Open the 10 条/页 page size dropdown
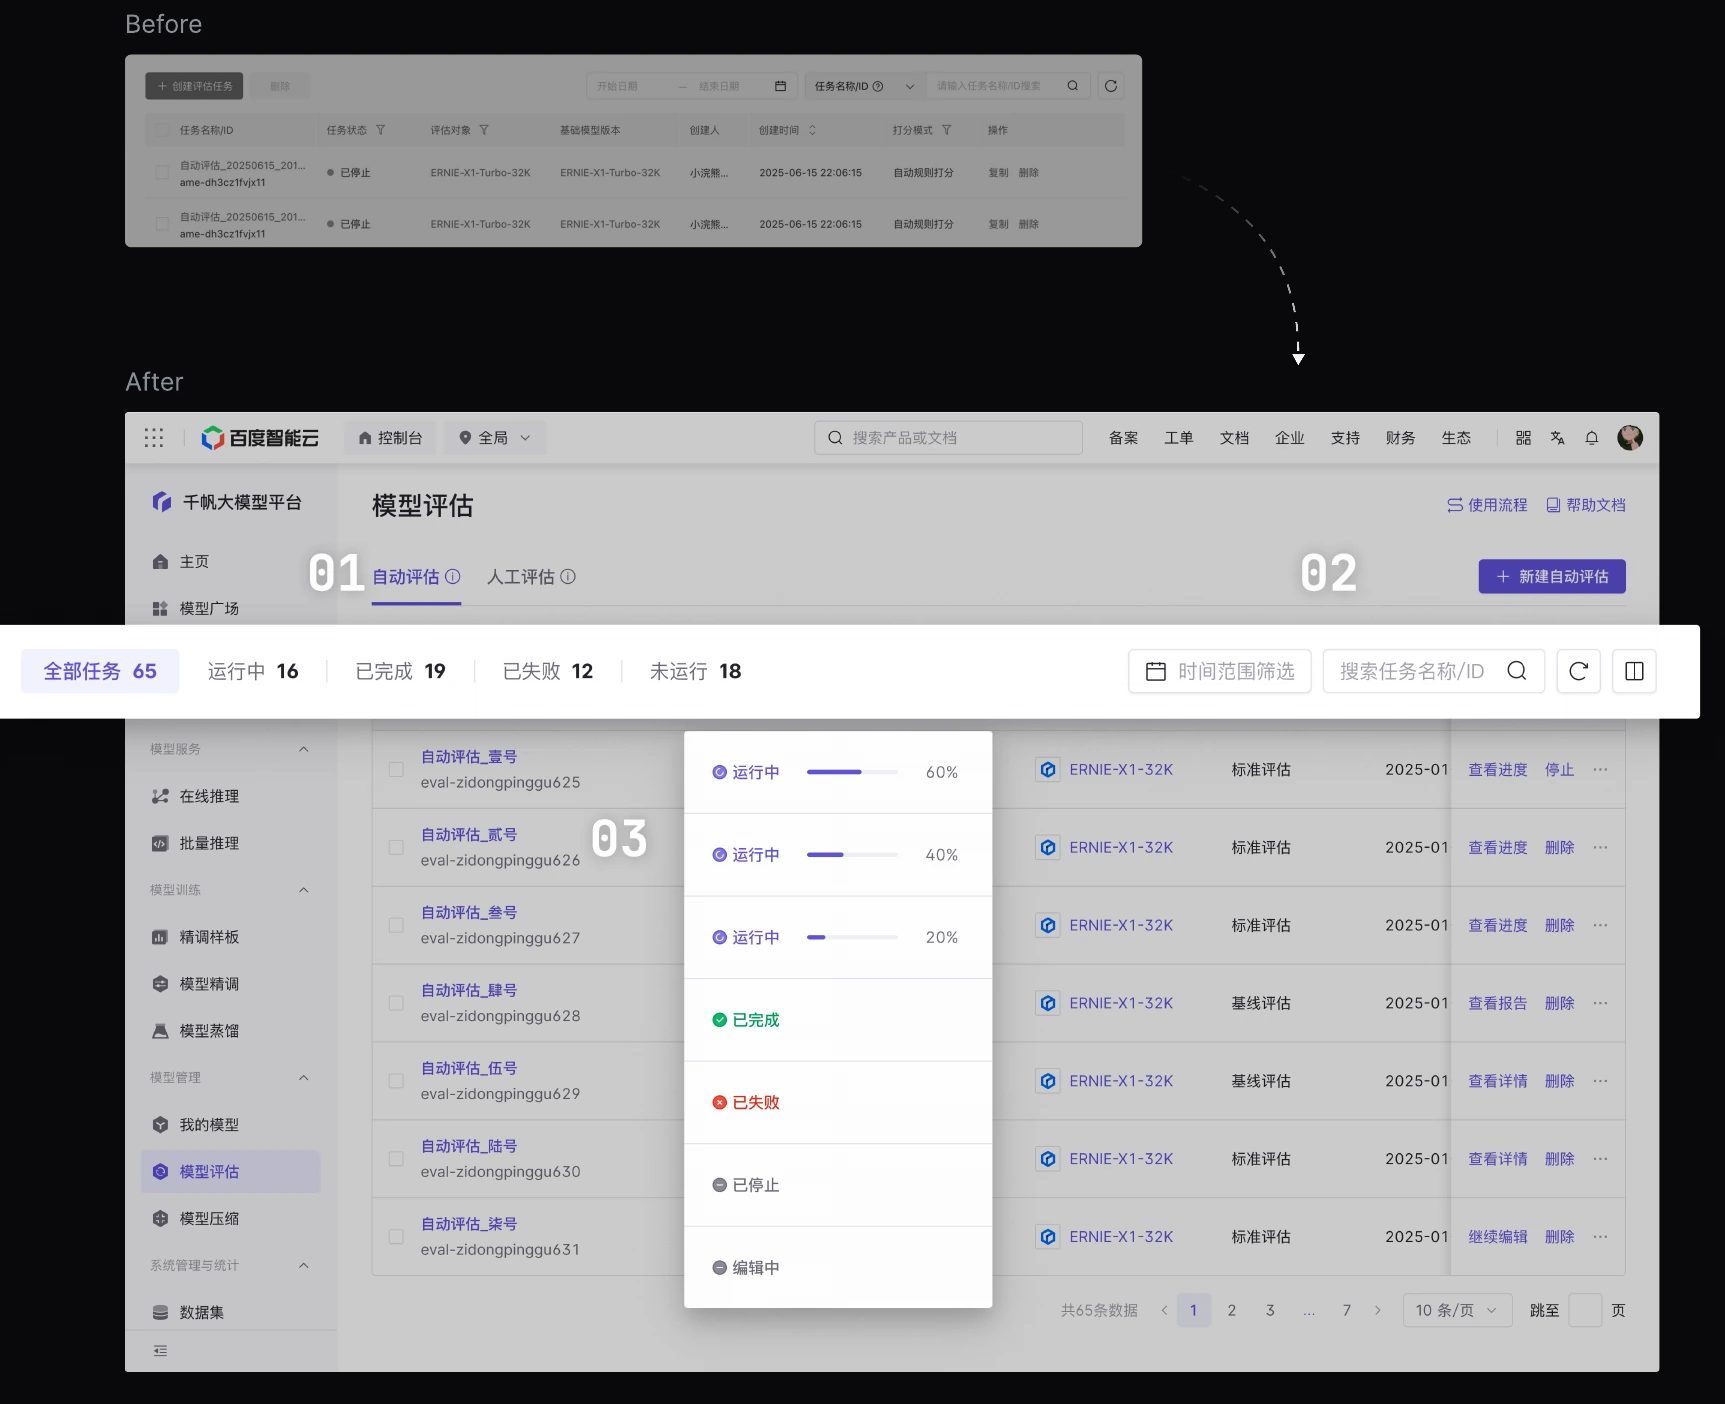 click(x=1456, y=1310)
